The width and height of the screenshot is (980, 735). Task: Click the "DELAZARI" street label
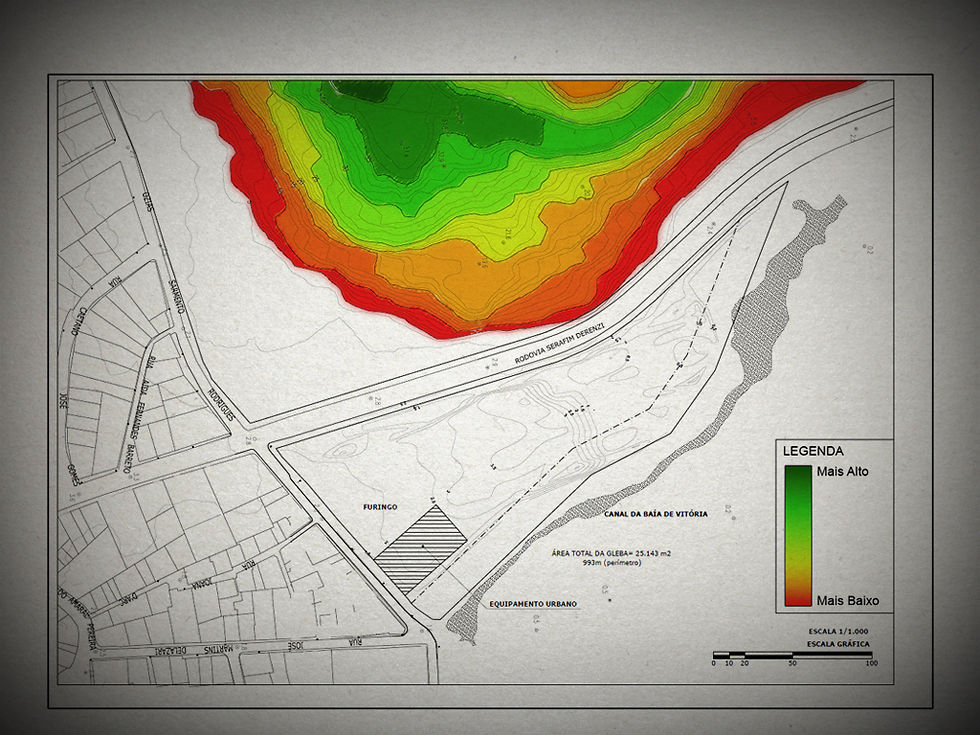pos(171,650)
